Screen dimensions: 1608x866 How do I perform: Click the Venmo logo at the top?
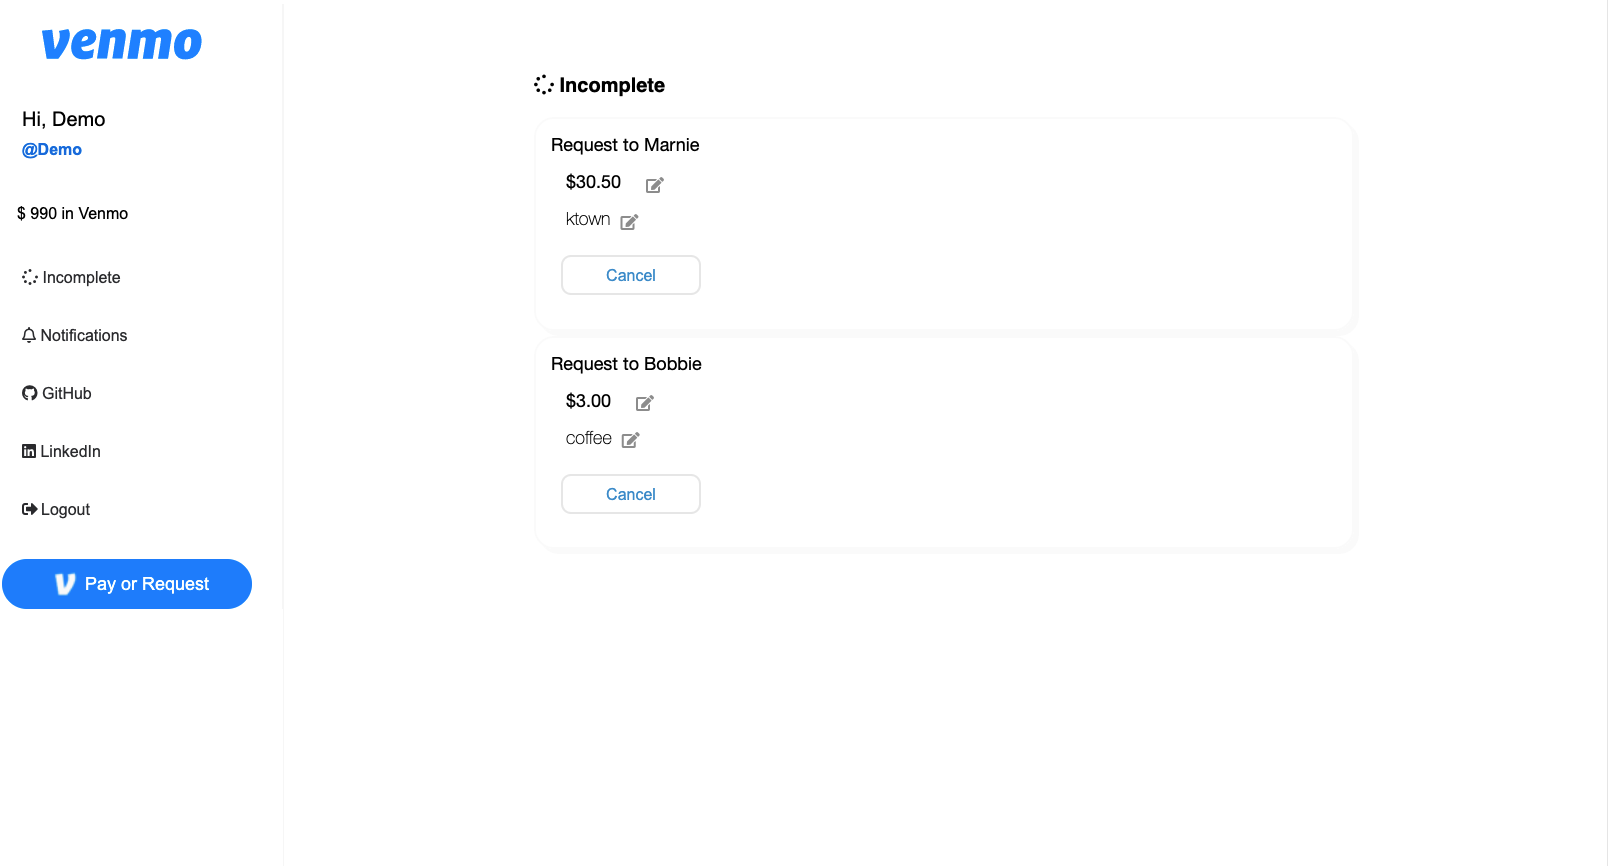click(x=121, y=43)
